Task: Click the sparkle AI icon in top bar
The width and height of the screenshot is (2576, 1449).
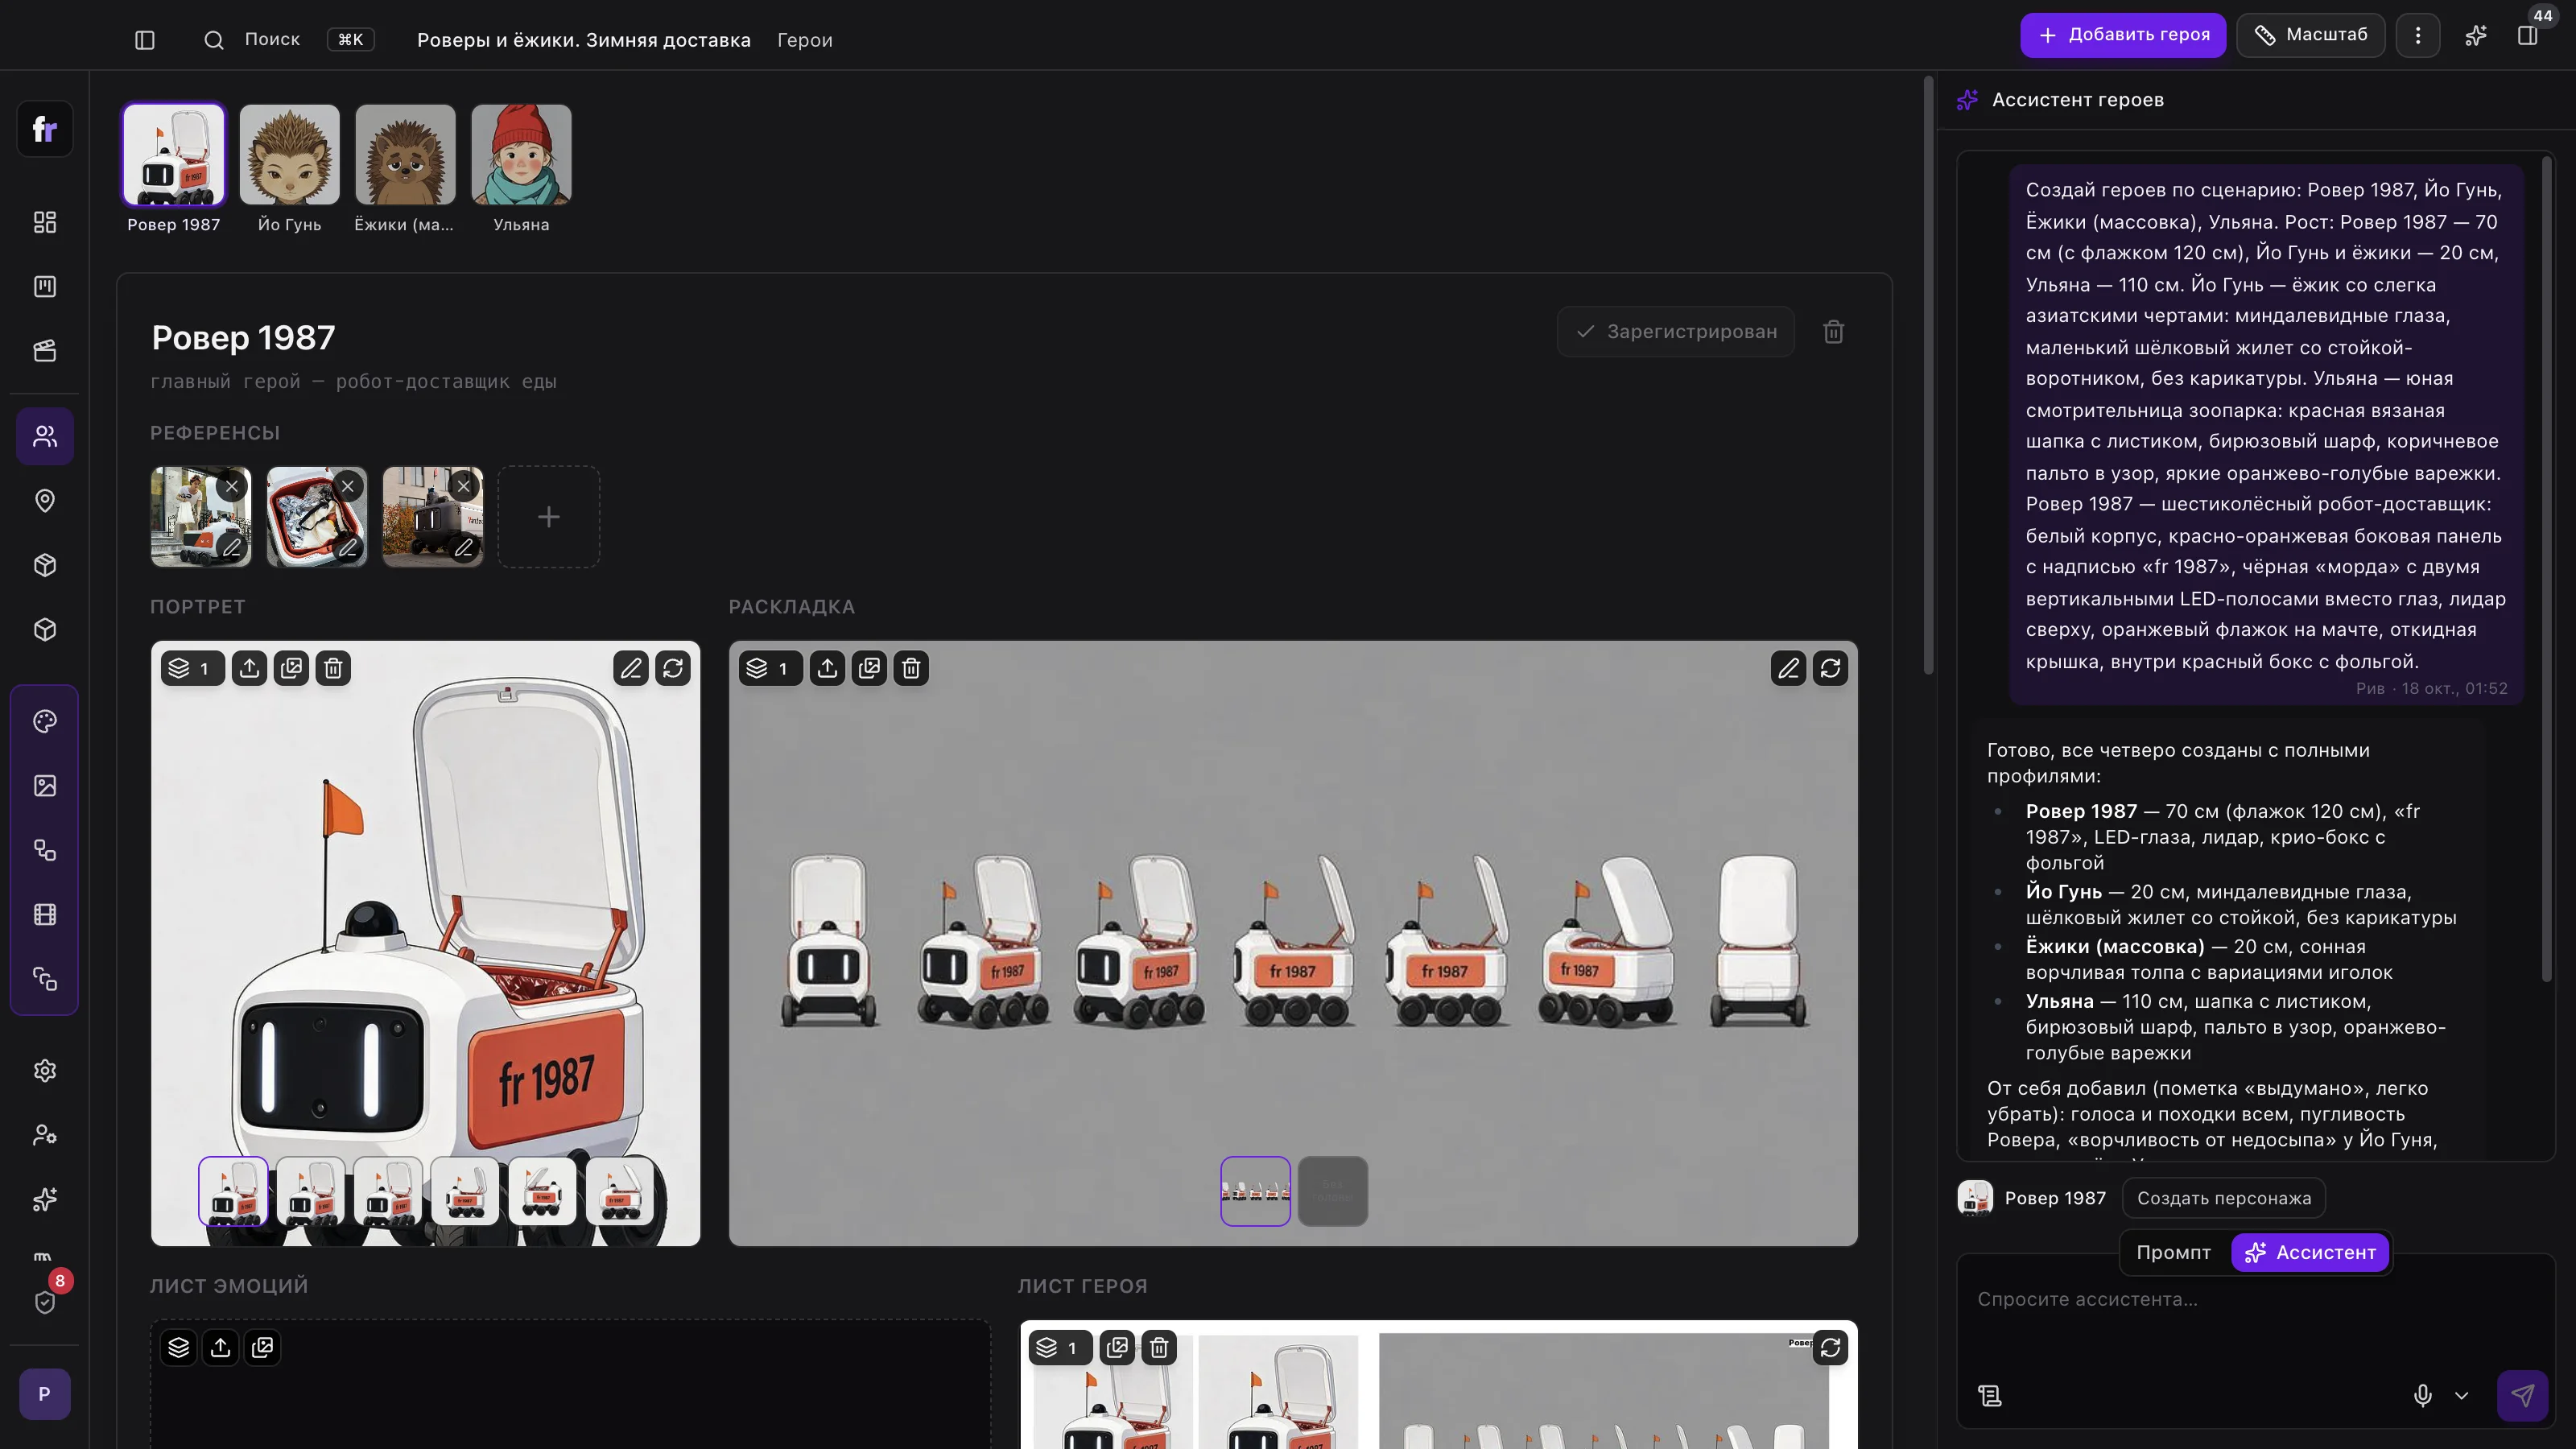Action: click(2476, 36)
